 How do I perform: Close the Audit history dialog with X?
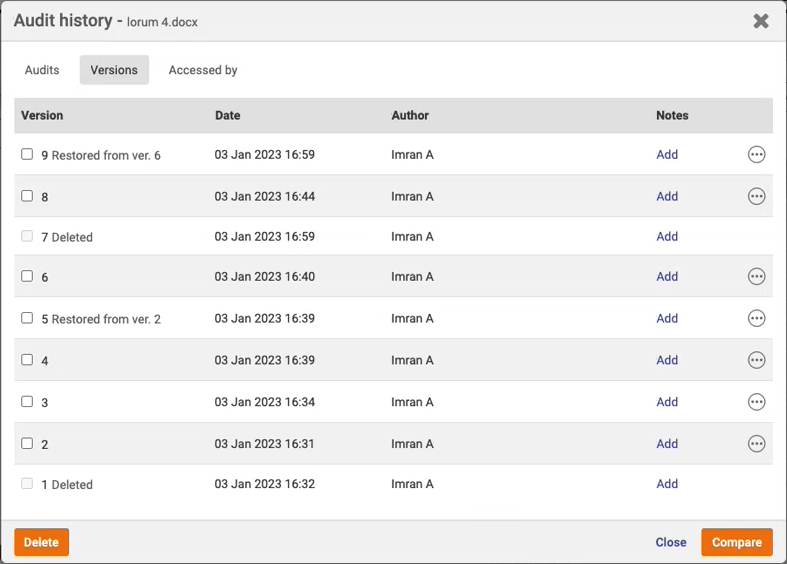tap(761, 21)
